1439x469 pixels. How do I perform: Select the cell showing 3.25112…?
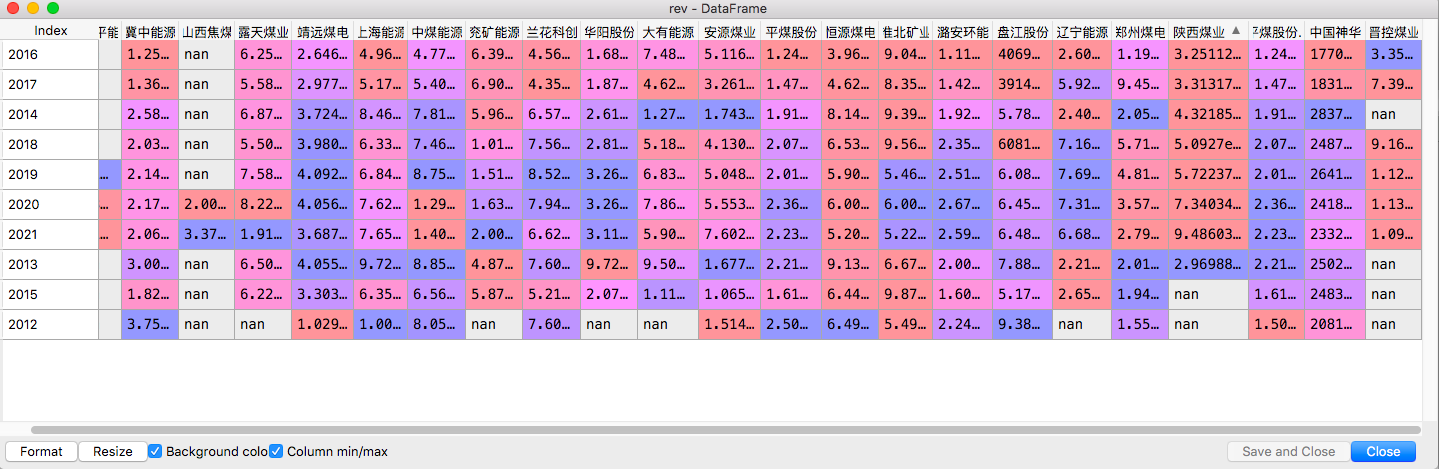pos(1208,54)
